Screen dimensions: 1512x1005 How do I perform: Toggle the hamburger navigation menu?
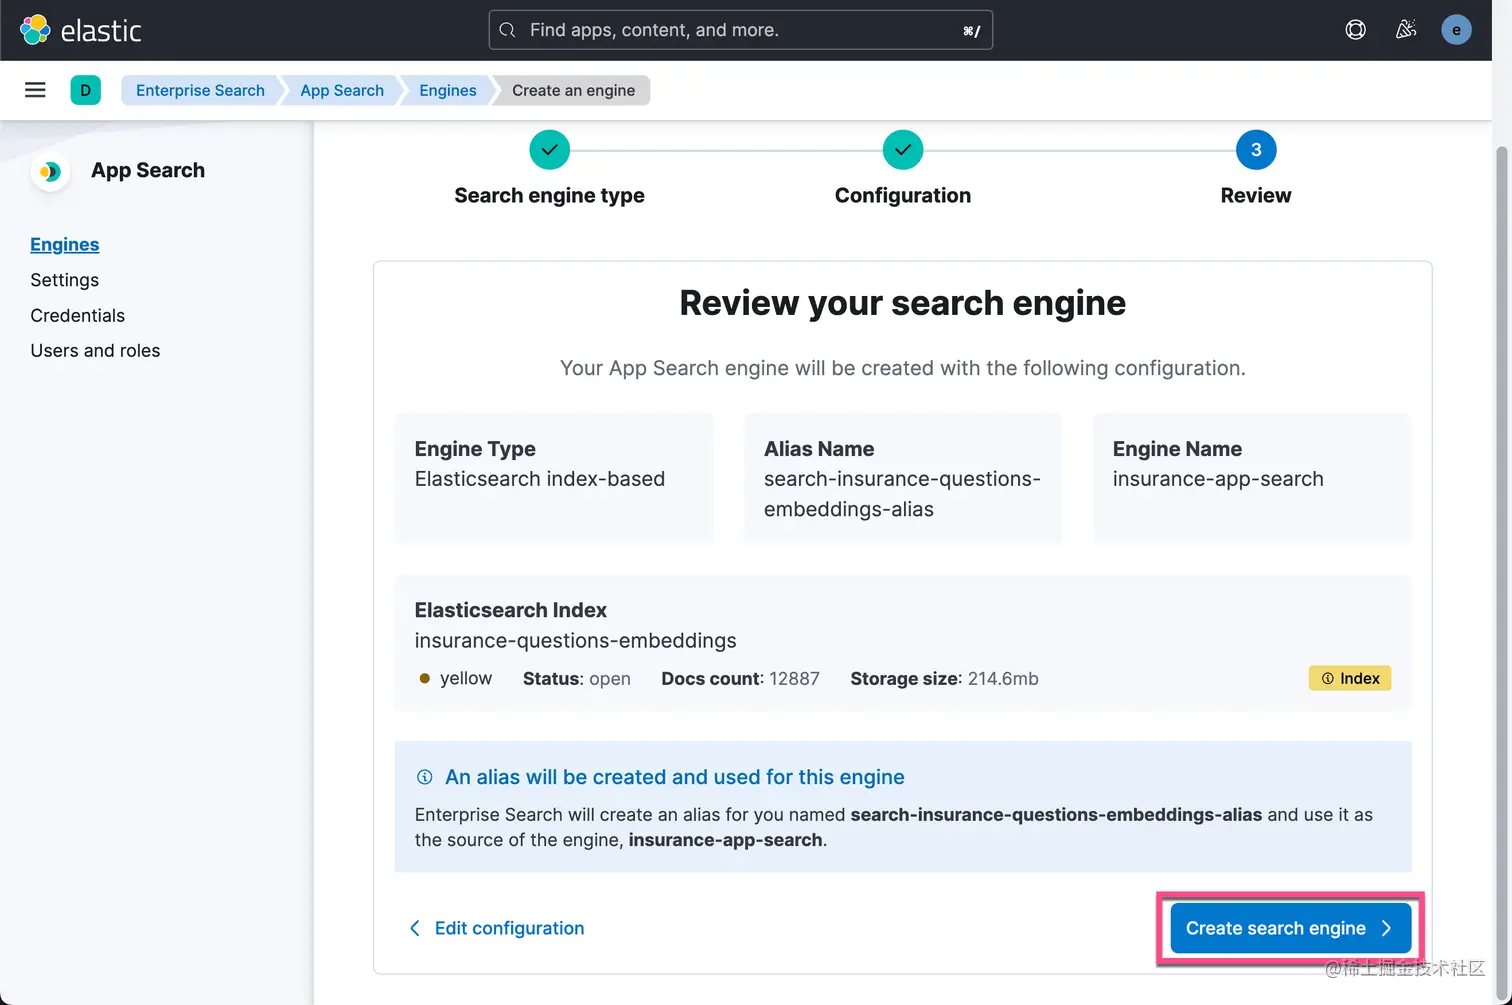[x=35, y=90]
